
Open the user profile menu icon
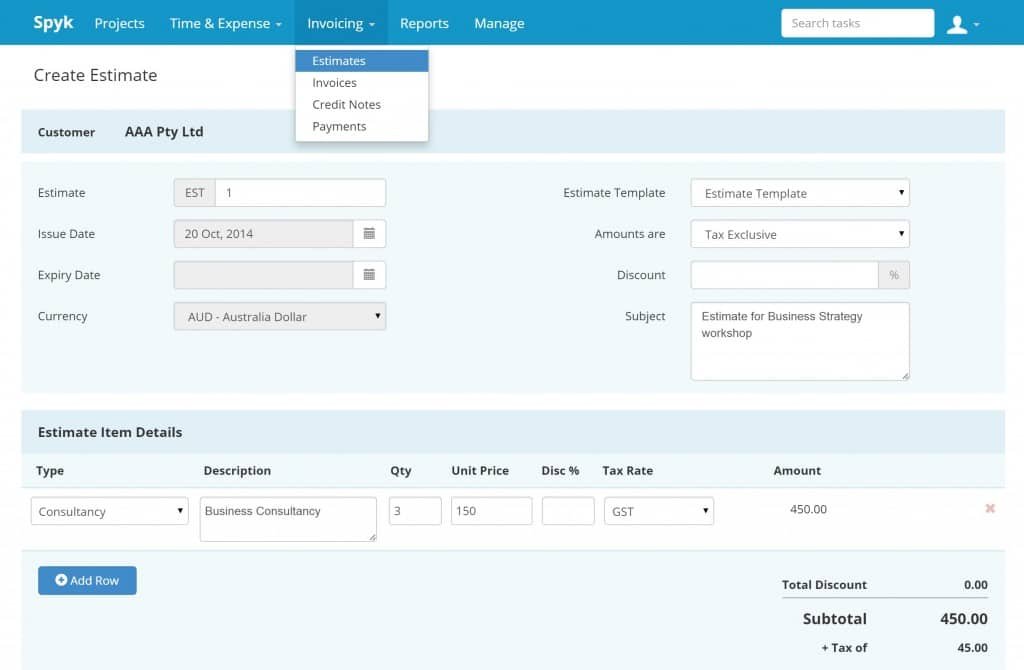pos(961,24)
